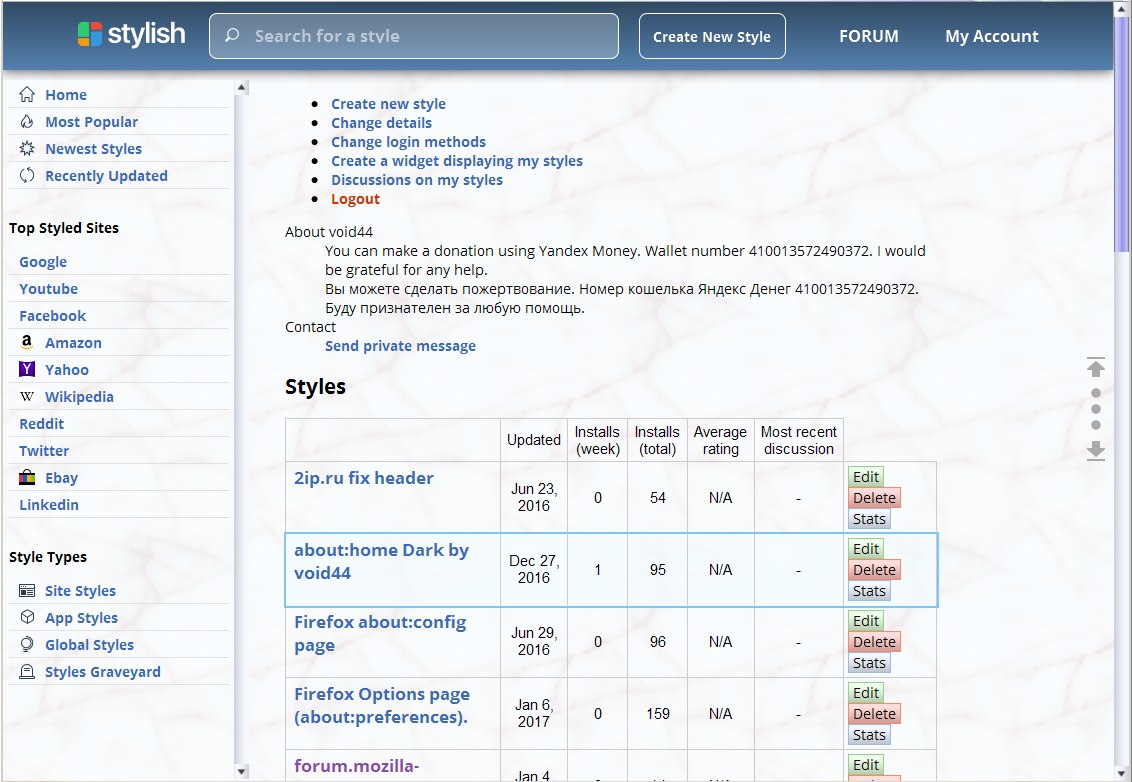The width and height of the screenshot is (1132, 782).
Task: Open Youtube styled site link
Action: click(48, 289)
